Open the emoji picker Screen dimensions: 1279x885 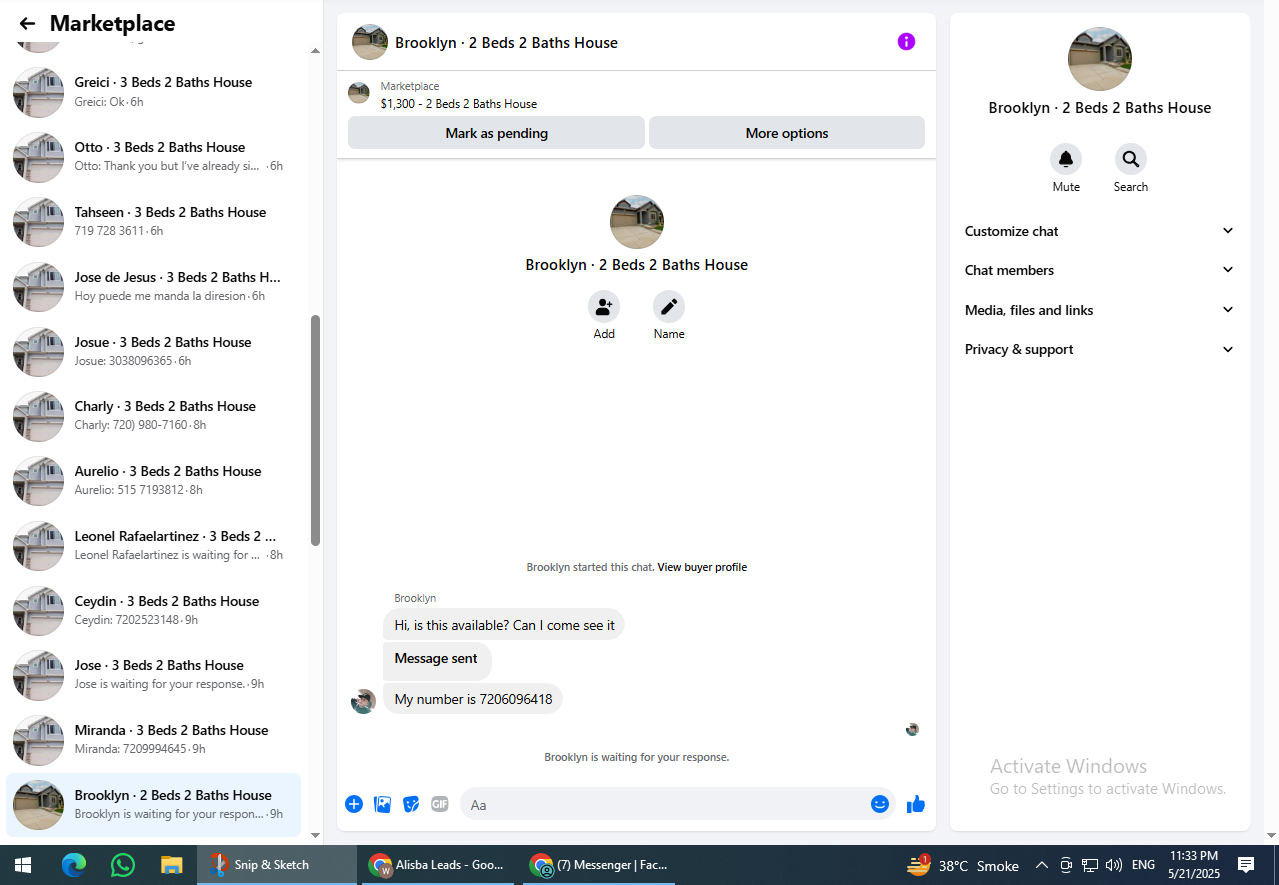tap(880, 804)
